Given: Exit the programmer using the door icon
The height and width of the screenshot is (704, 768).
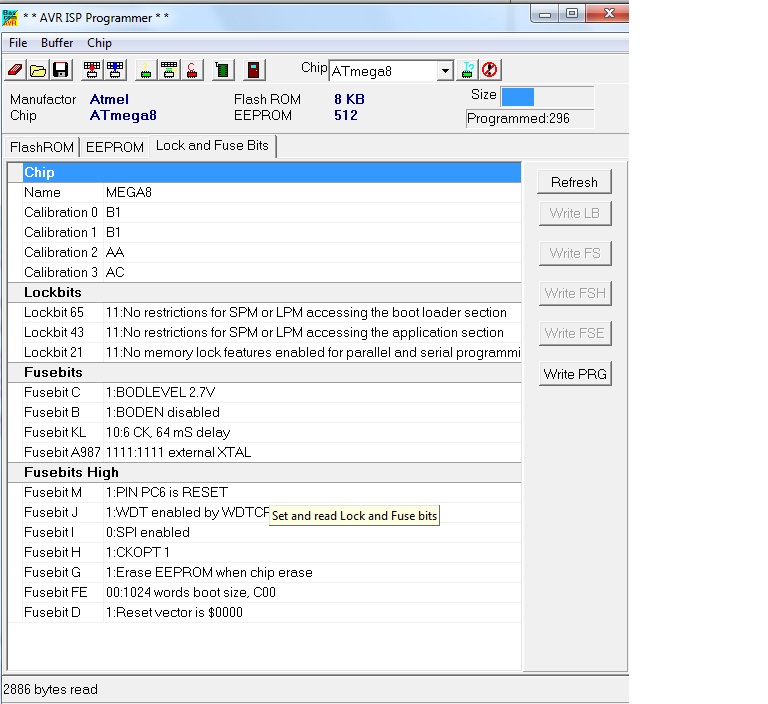Looking at the screenshot, I should 254,70.
